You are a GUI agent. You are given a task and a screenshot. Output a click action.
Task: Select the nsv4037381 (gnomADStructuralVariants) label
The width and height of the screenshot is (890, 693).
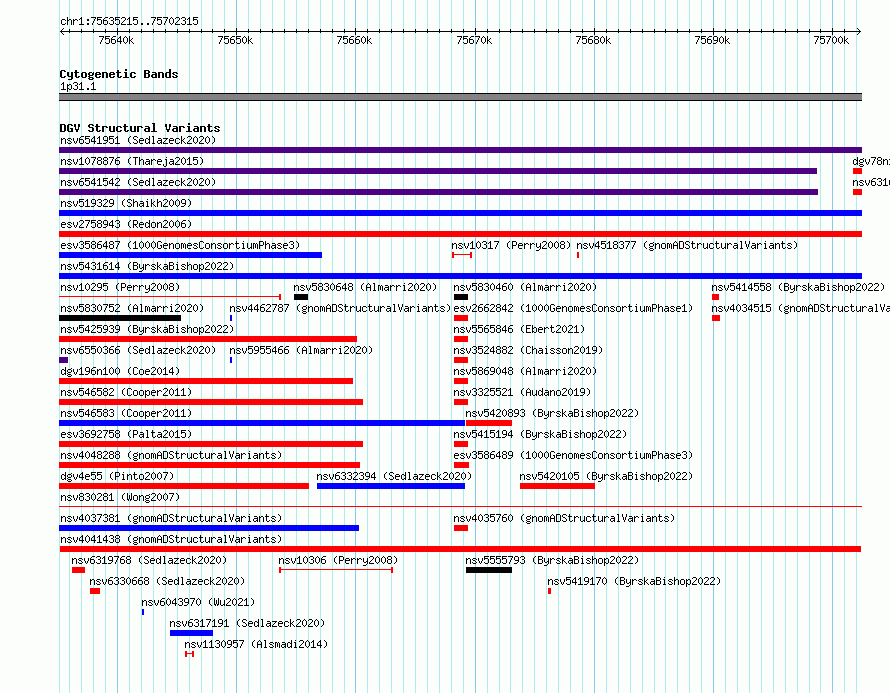click(171, 518)
